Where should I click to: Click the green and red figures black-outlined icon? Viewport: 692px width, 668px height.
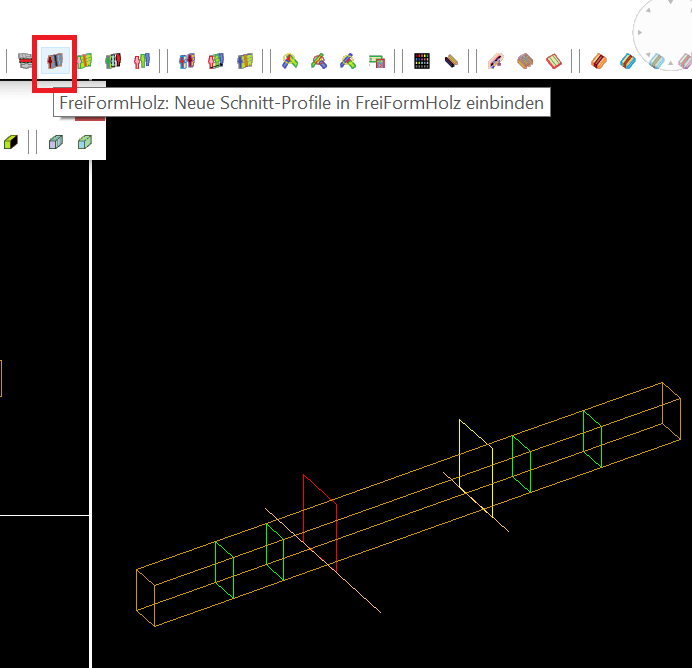click(113, 61)
